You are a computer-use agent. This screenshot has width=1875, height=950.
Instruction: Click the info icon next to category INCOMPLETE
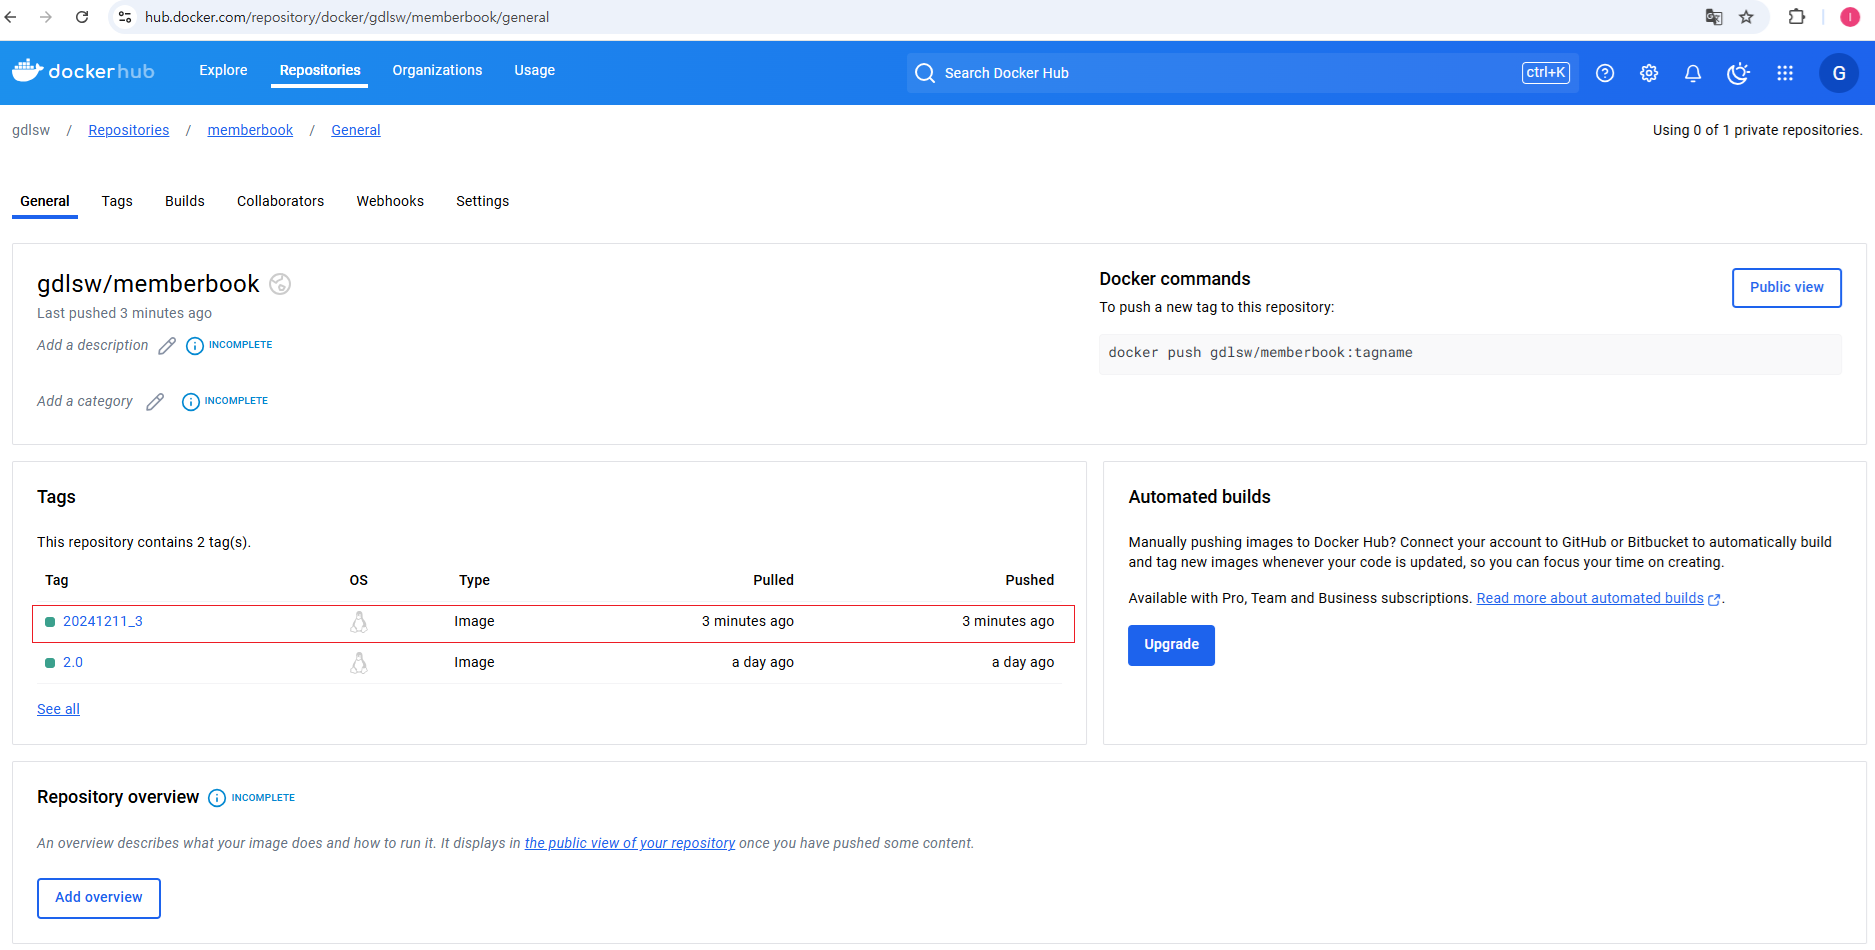(x=191, y=402)
